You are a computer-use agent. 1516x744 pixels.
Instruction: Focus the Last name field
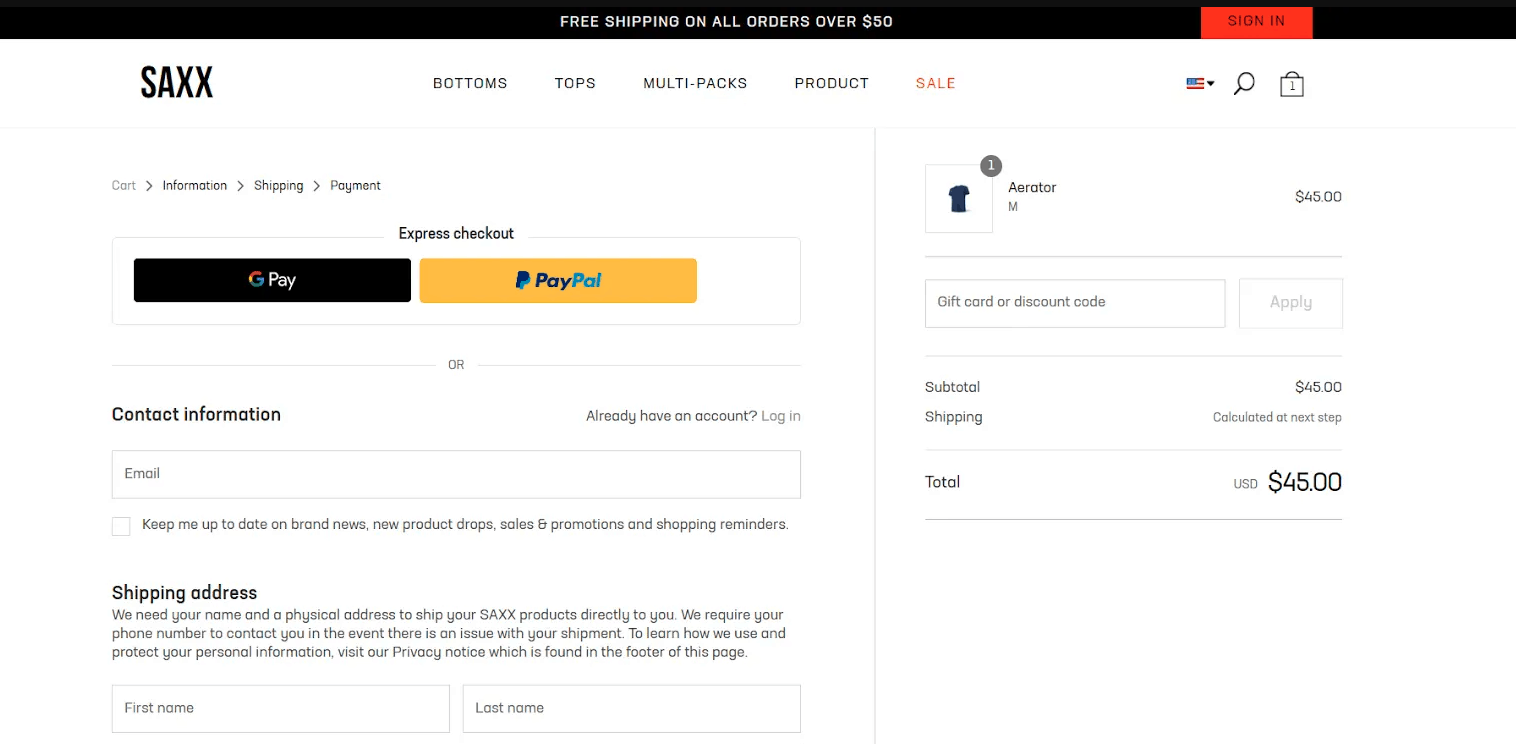tap(632, 708)
